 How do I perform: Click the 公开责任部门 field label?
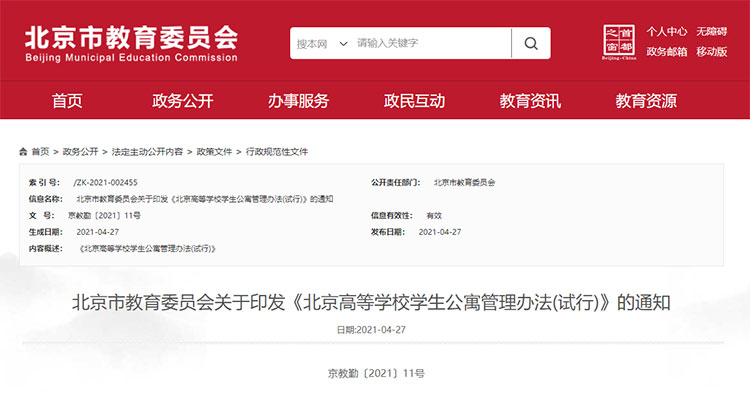pyautogui.click(x=396, y=183)
